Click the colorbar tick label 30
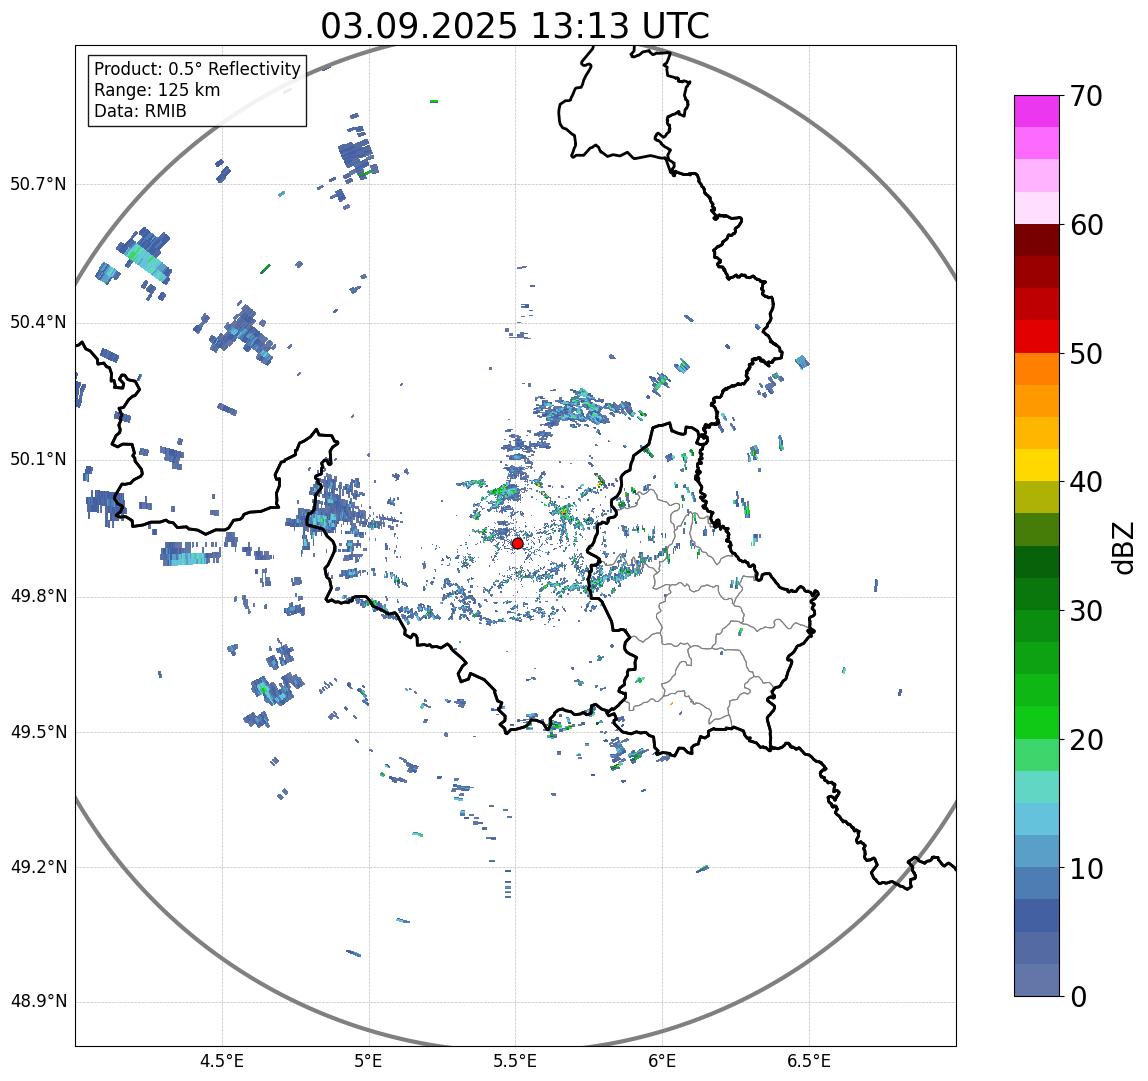This screenshot has width=1148, height=1081. (x=1086, y=611)
